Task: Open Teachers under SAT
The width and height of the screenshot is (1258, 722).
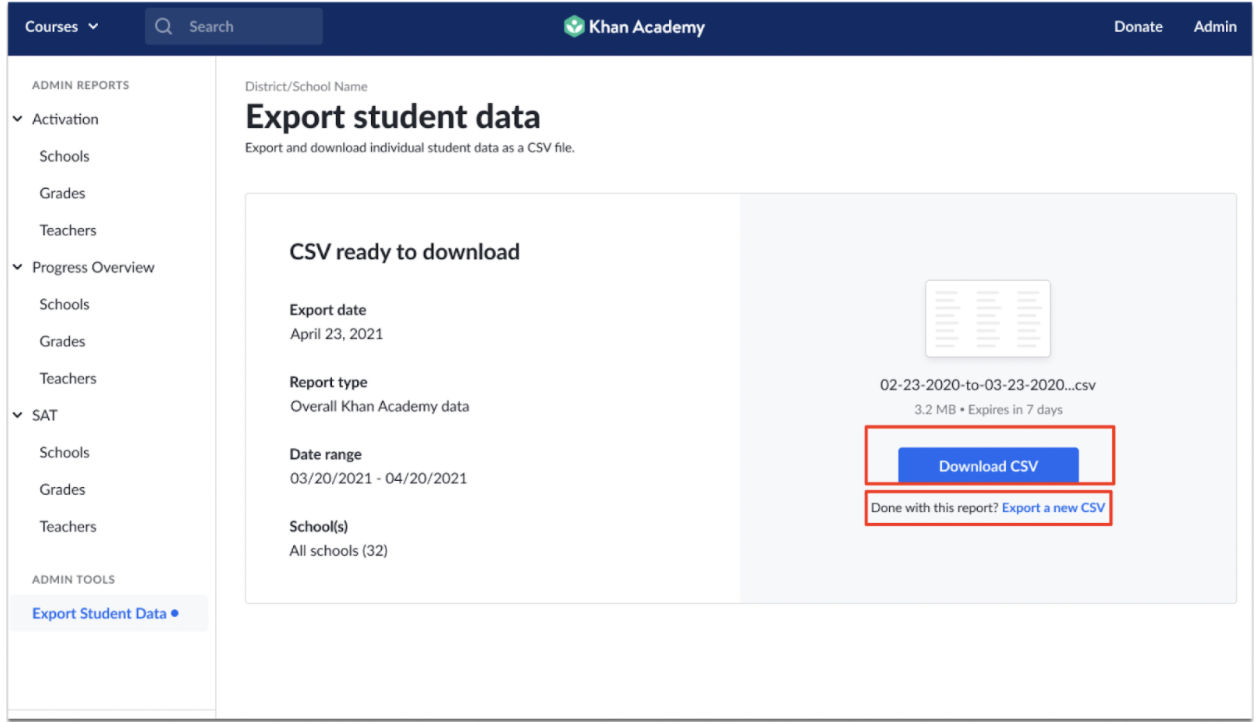Action: point(68,526)
